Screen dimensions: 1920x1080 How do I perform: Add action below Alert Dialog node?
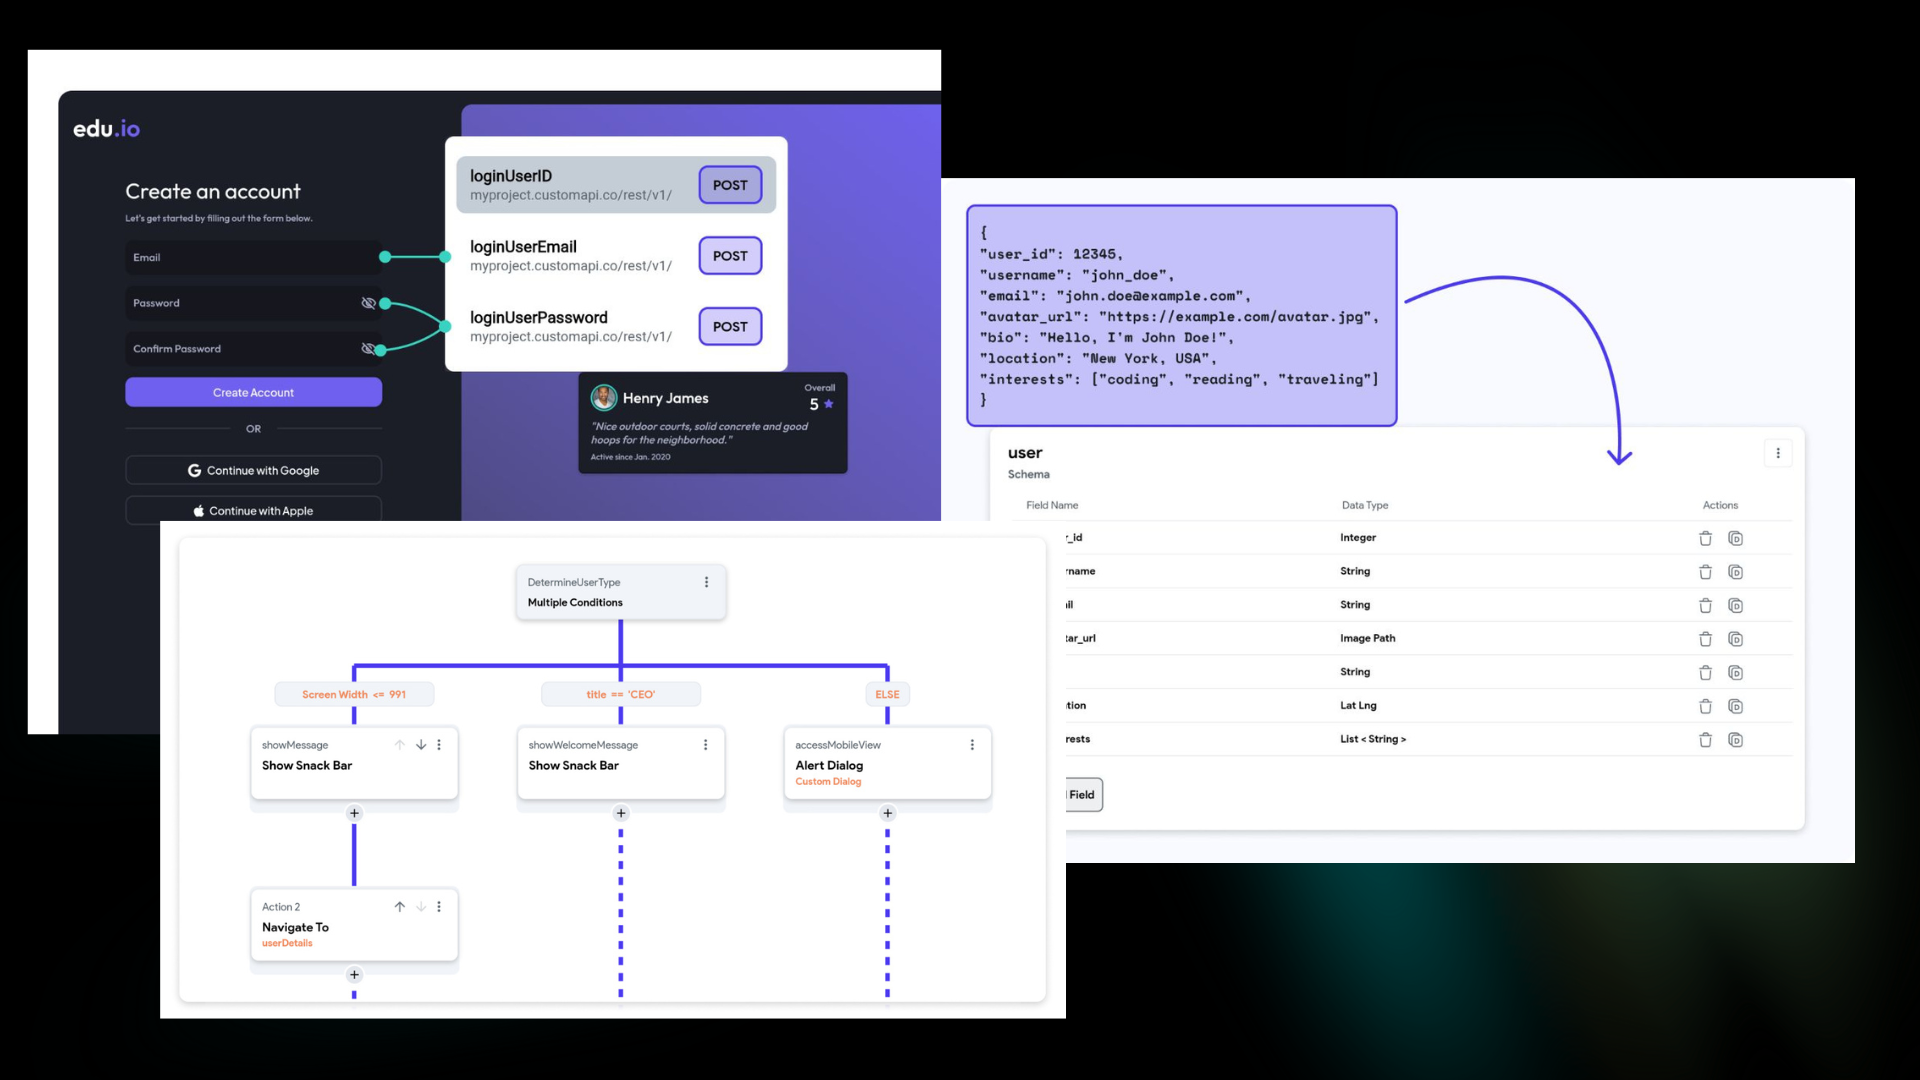(x=887, y=813)
